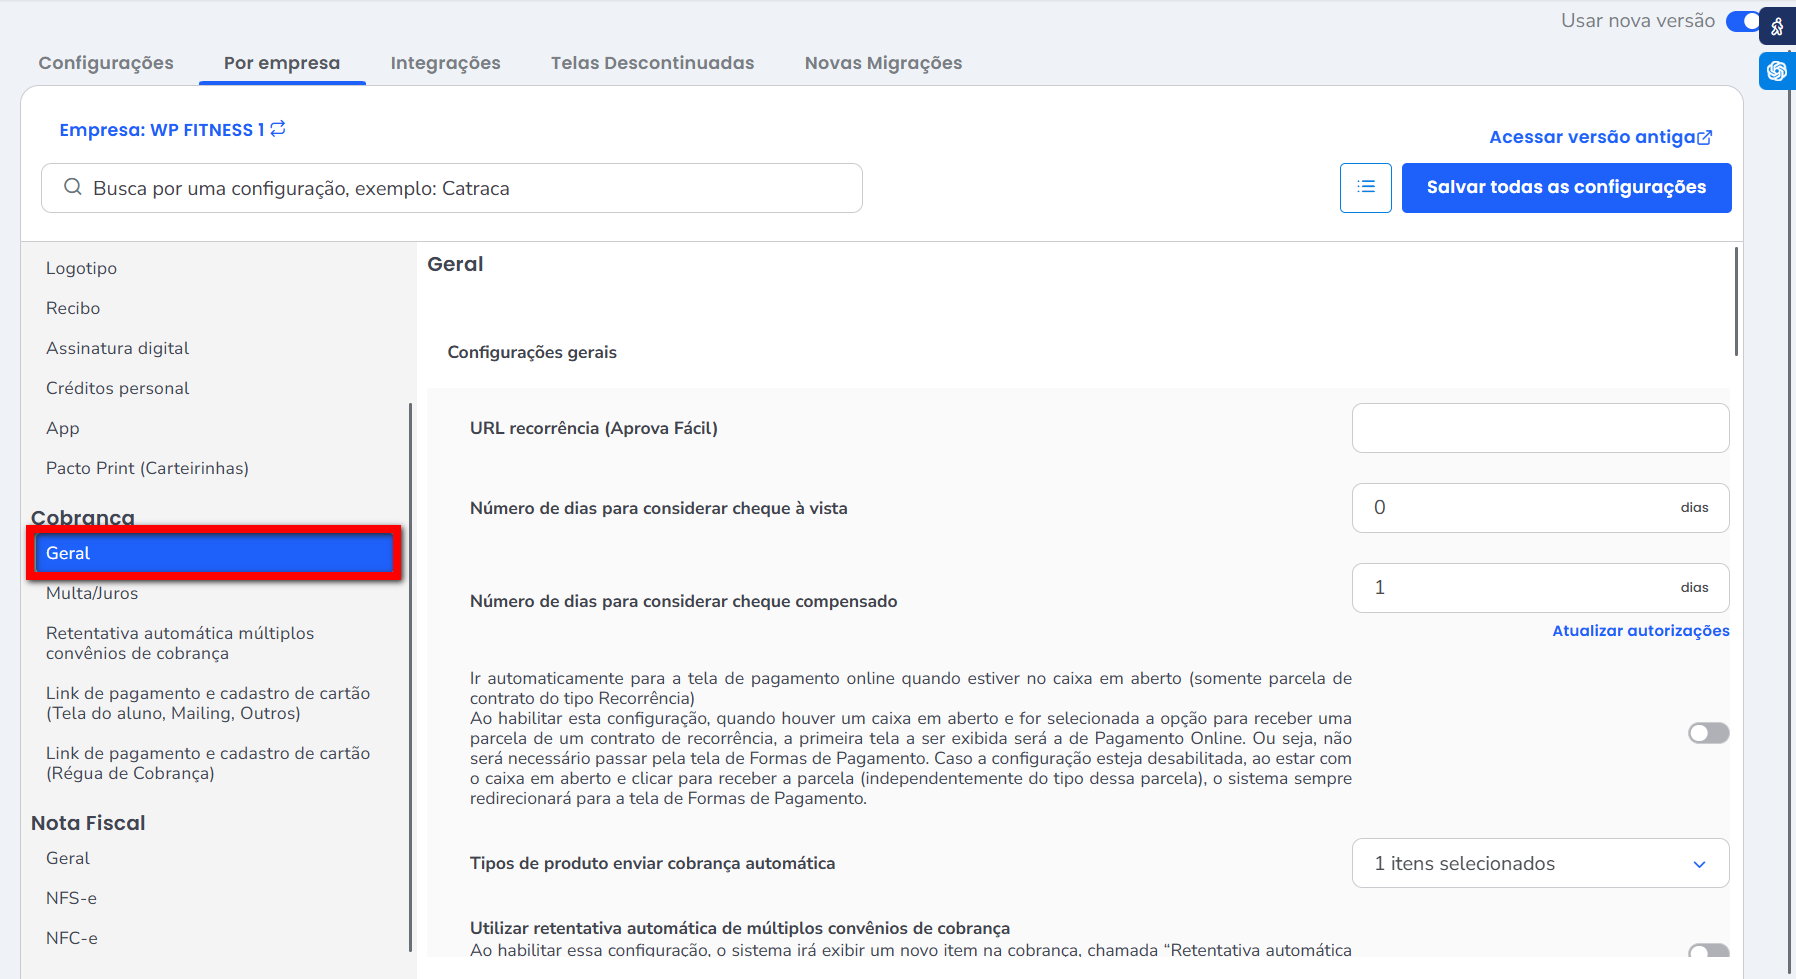1796x979 pixels.
Task: Open the list view icon button
Action: click(1365, 188)
